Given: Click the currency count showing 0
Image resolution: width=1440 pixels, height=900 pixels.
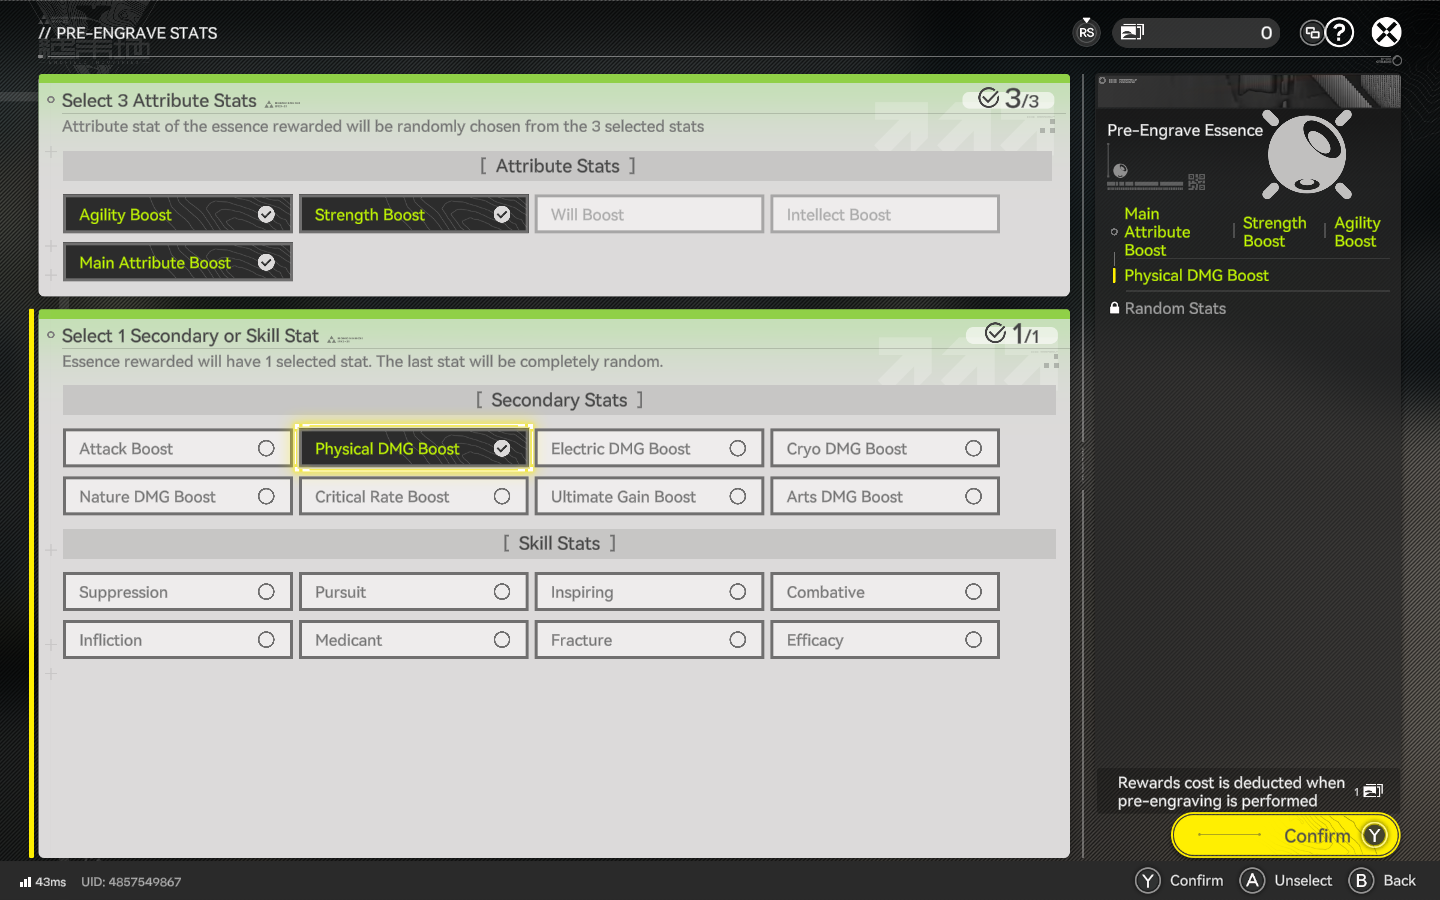Looking at the screenshot, I should [1266, 33].
